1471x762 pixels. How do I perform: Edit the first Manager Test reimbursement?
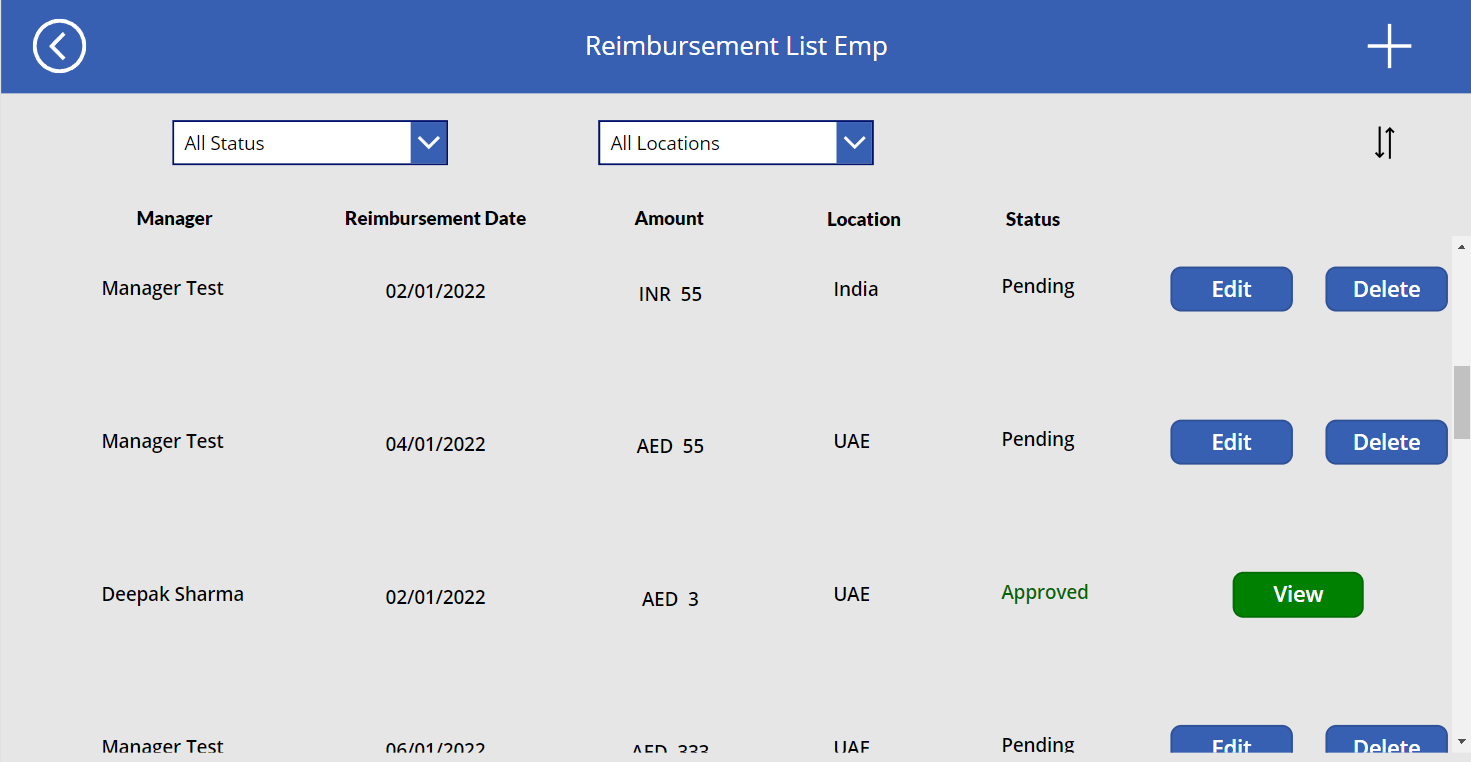pos(1231,289)
